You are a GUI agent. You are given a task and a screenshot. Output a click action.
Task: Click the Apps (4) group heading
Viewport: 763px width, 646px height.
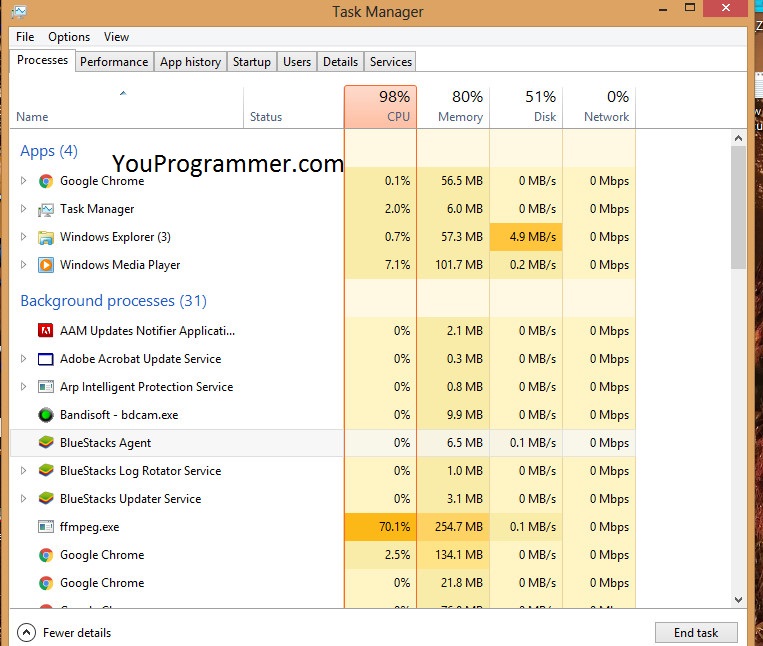[49, 151]
